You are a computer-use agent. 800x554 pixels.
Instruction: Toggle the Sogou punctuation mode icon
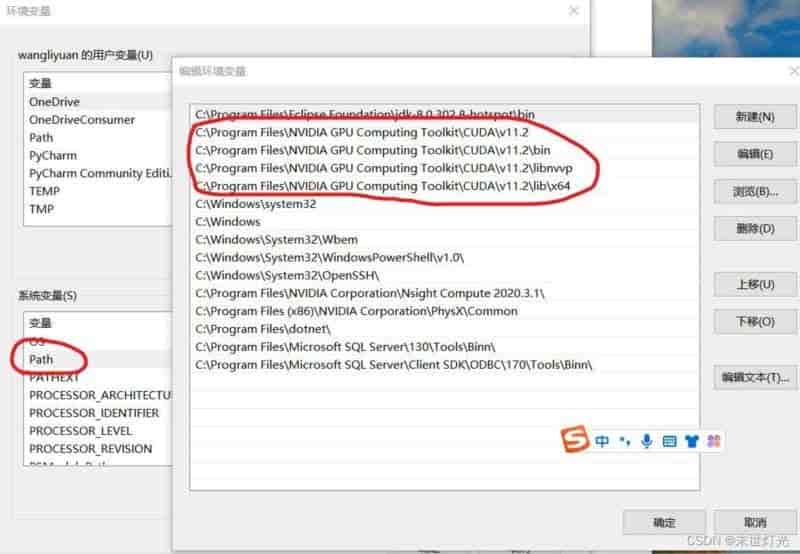pyautogui.click(x=625, y=441)
